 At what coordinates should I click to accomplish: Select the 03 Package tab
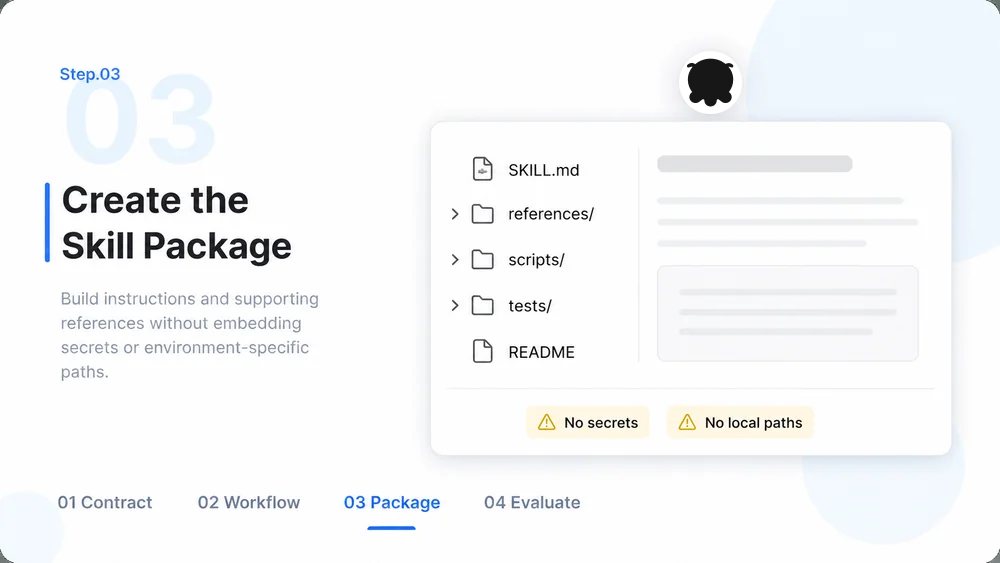coord(392,502)
